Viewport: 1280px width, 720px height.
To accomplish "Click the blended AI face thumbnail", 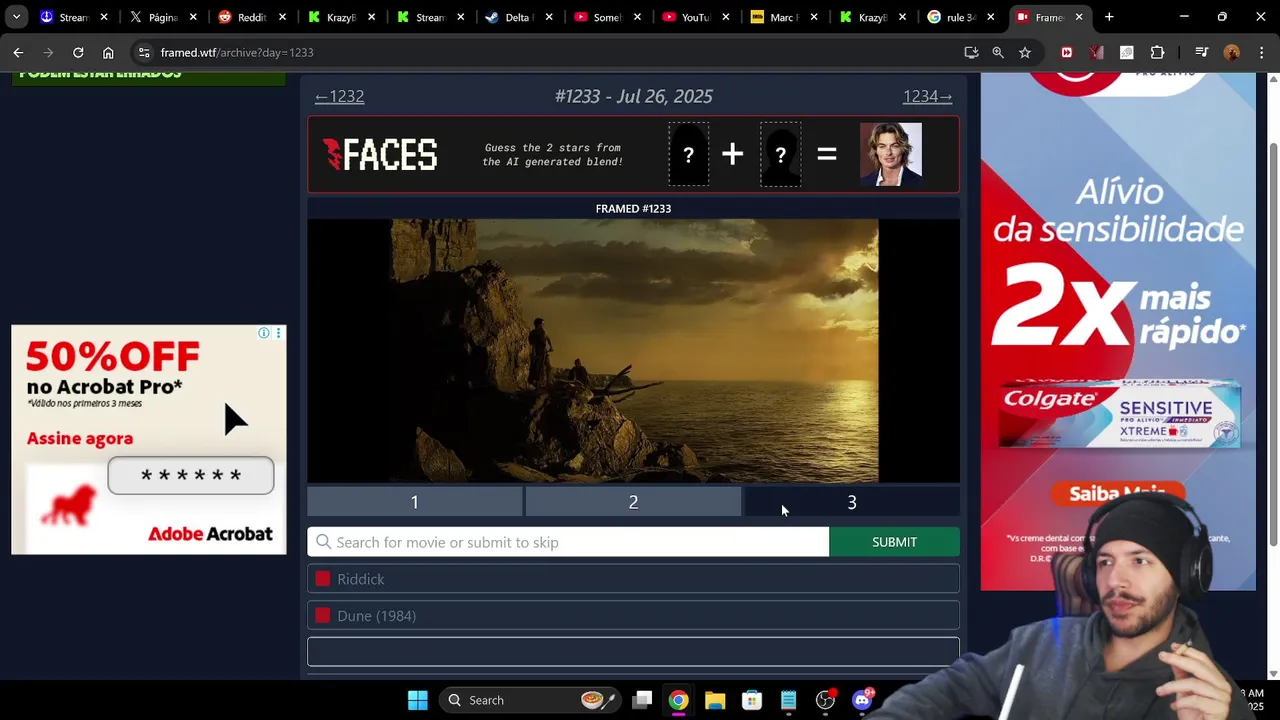I will click(891, 154).
